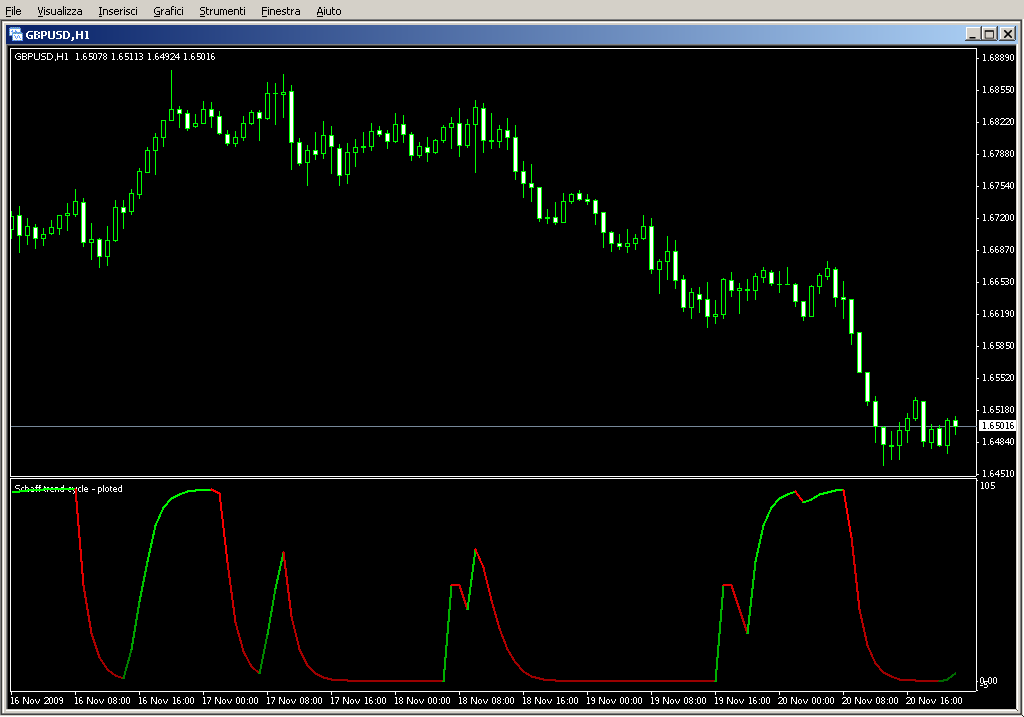
Task: Click the 19 Nov 08:00 time label
Action: point(678,701)
